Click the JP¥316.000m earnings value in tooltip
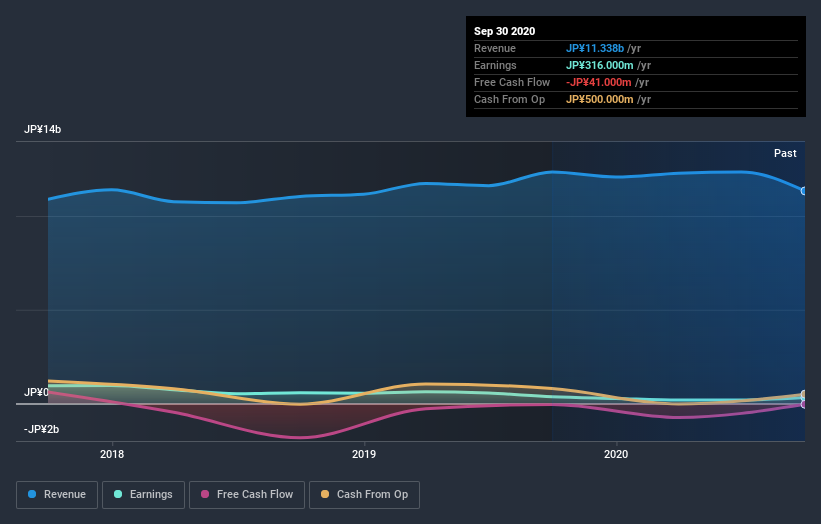Viewport: 821px width, 524px height. [600, 65]
